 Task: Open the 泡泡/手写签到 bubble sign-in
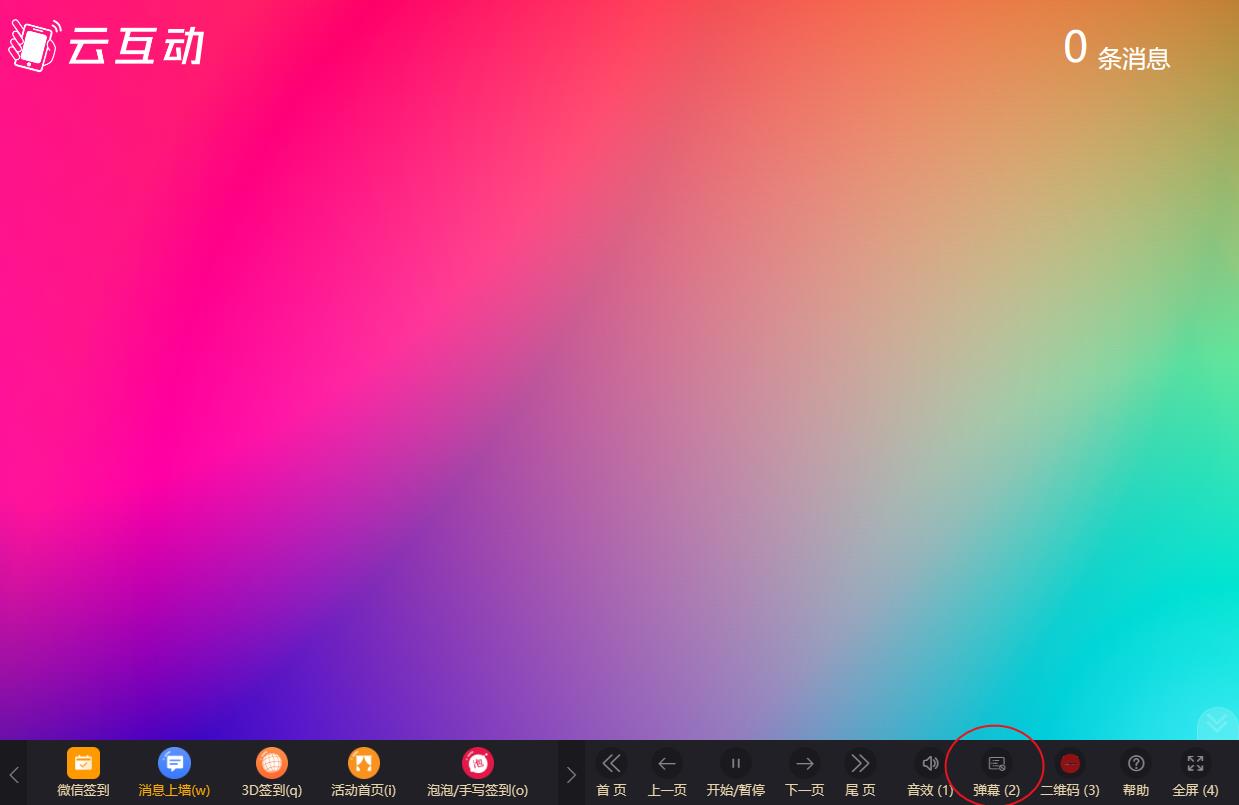pos(477,764)
